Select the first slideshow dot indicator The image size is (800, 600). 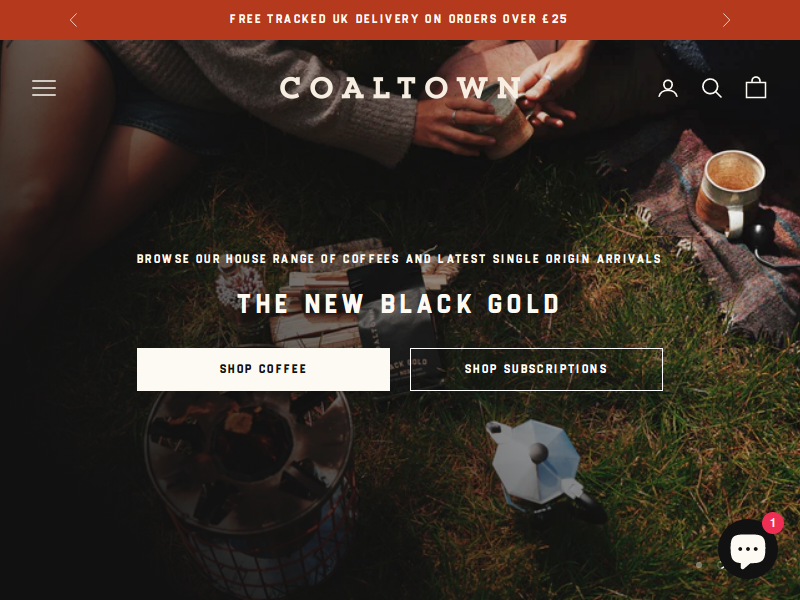(699, 565)
